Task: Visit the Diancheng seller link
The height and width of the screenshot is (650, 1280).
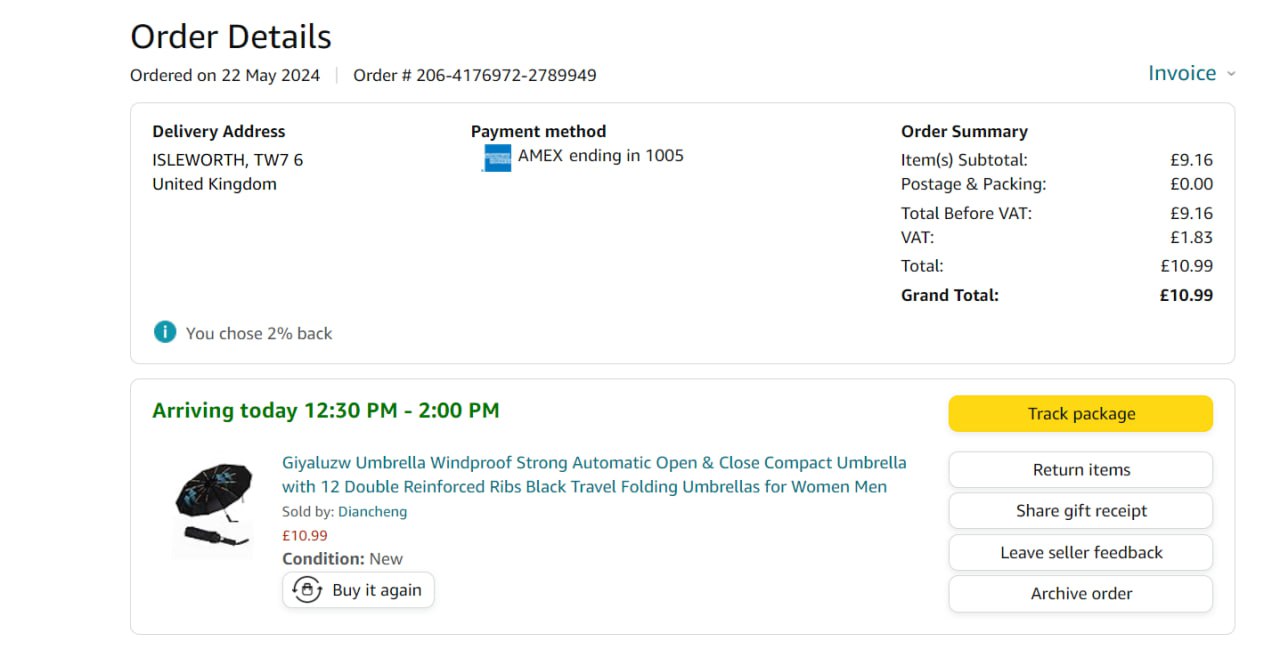Action: tap(372, 511)
